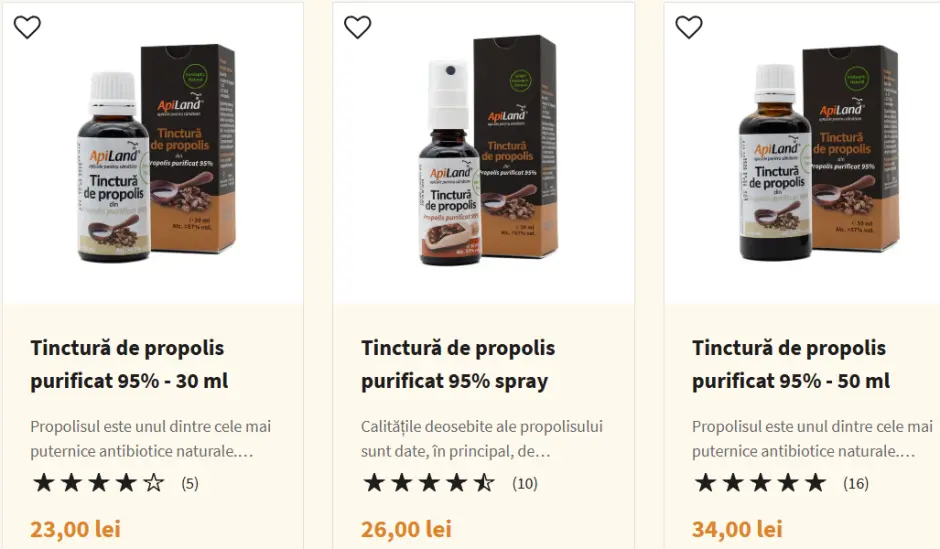Open 'Tinctură de propolis purificat 95% - 30 ml' title
Screen dimensions: 940x549
(x=127, y=364)
